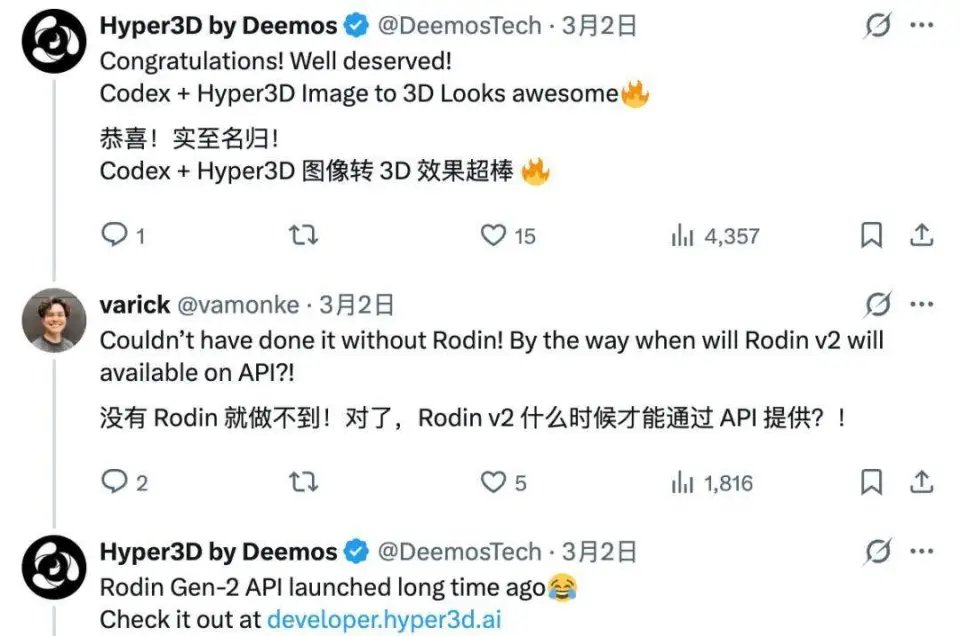Retweet the Hyper3D congratulations tweet
The image size is (960, 636).
pos(304,235)
